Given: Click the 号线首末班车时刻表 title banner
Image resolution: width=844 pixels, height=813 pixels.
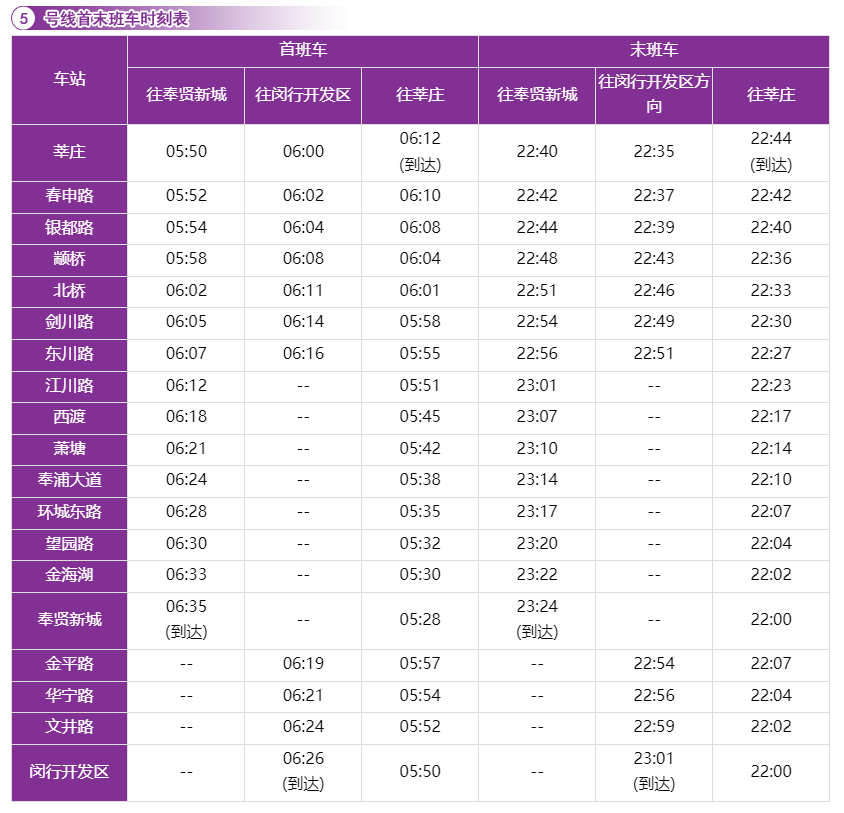Looking at the screenshot, I should 115,19.
